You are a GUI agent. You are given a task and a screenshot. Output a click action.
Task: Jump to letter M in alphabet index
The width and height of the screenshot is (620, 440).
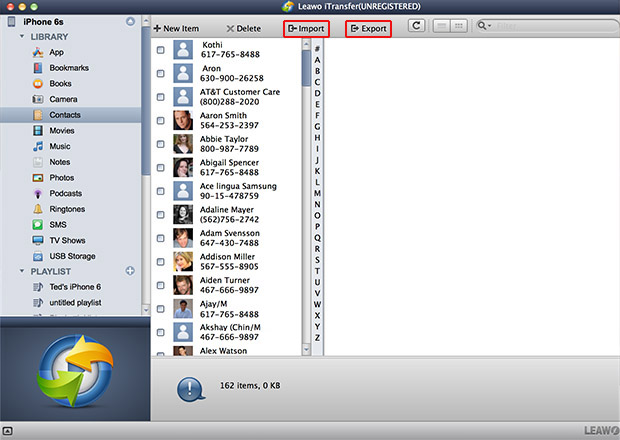tap(317, 191)
